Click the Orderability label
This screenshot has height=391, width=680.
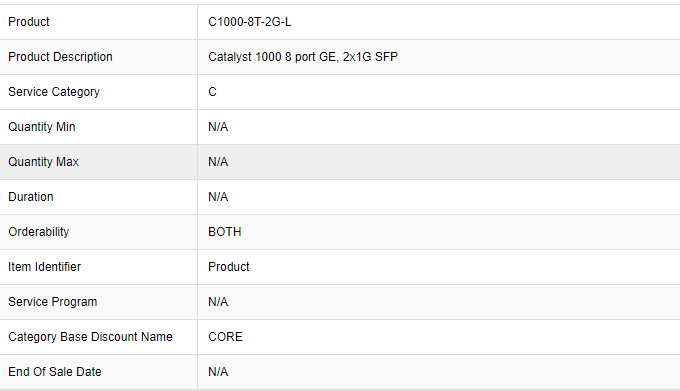click(x=39, y=232)
